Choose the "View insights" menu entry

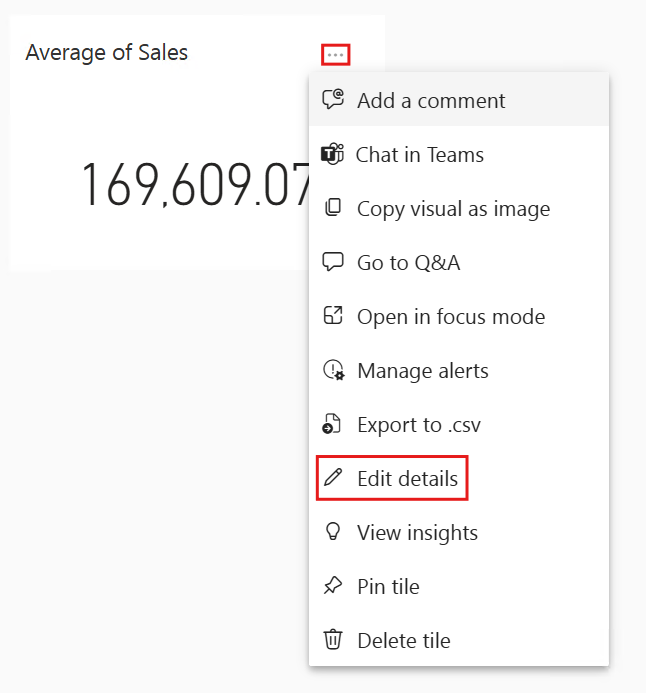pos(417,532)
